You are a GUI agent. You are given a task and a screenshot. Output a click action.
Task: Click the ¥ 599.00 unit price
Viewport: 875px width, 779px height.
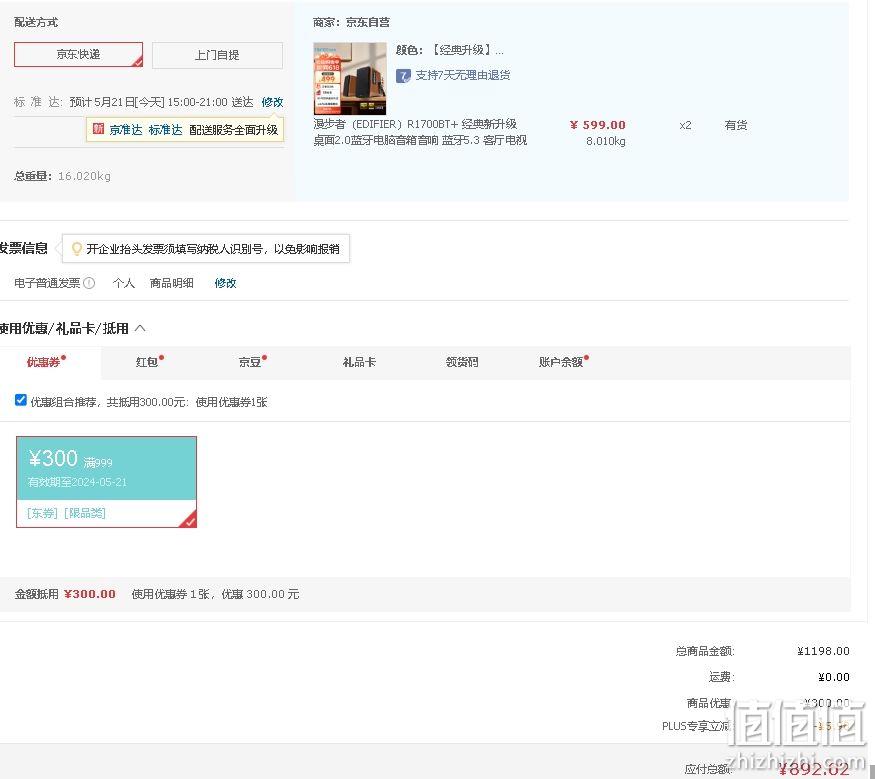(x=598, y=125)
